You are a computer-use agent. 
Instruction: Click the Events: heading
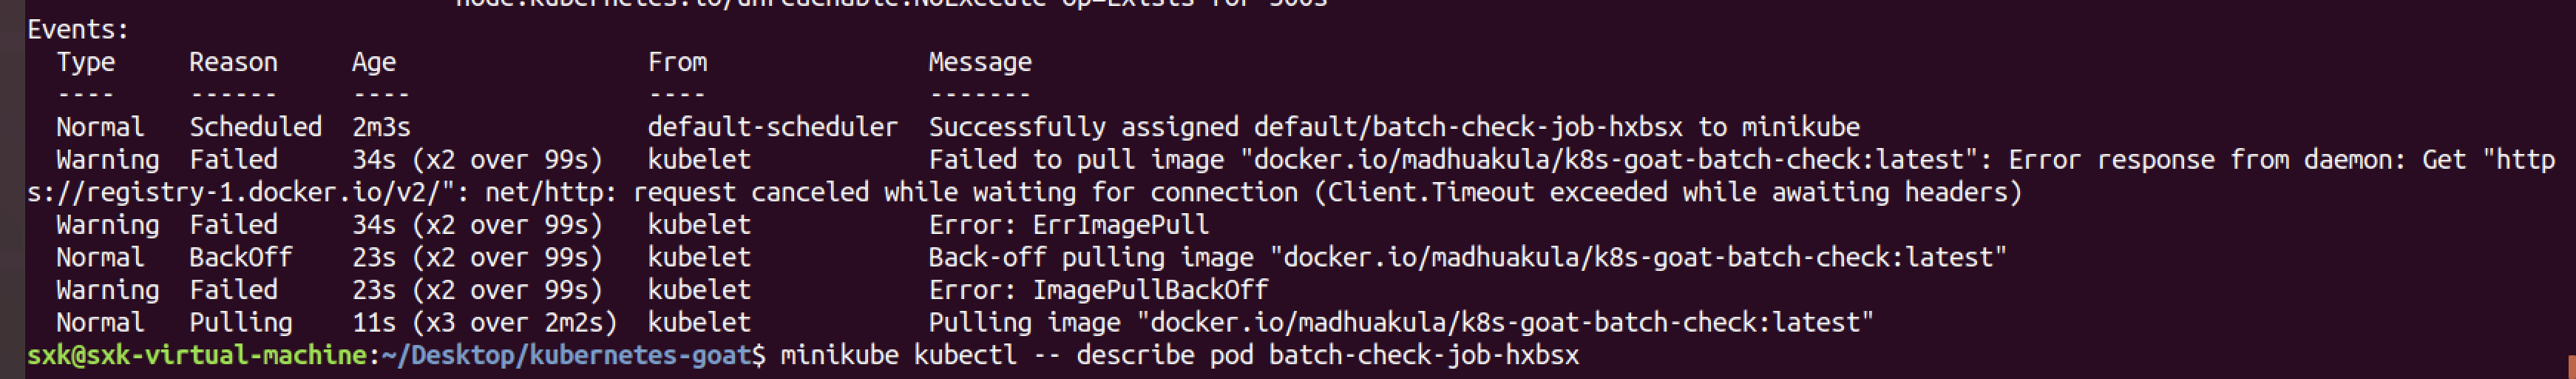click(78, 30)
